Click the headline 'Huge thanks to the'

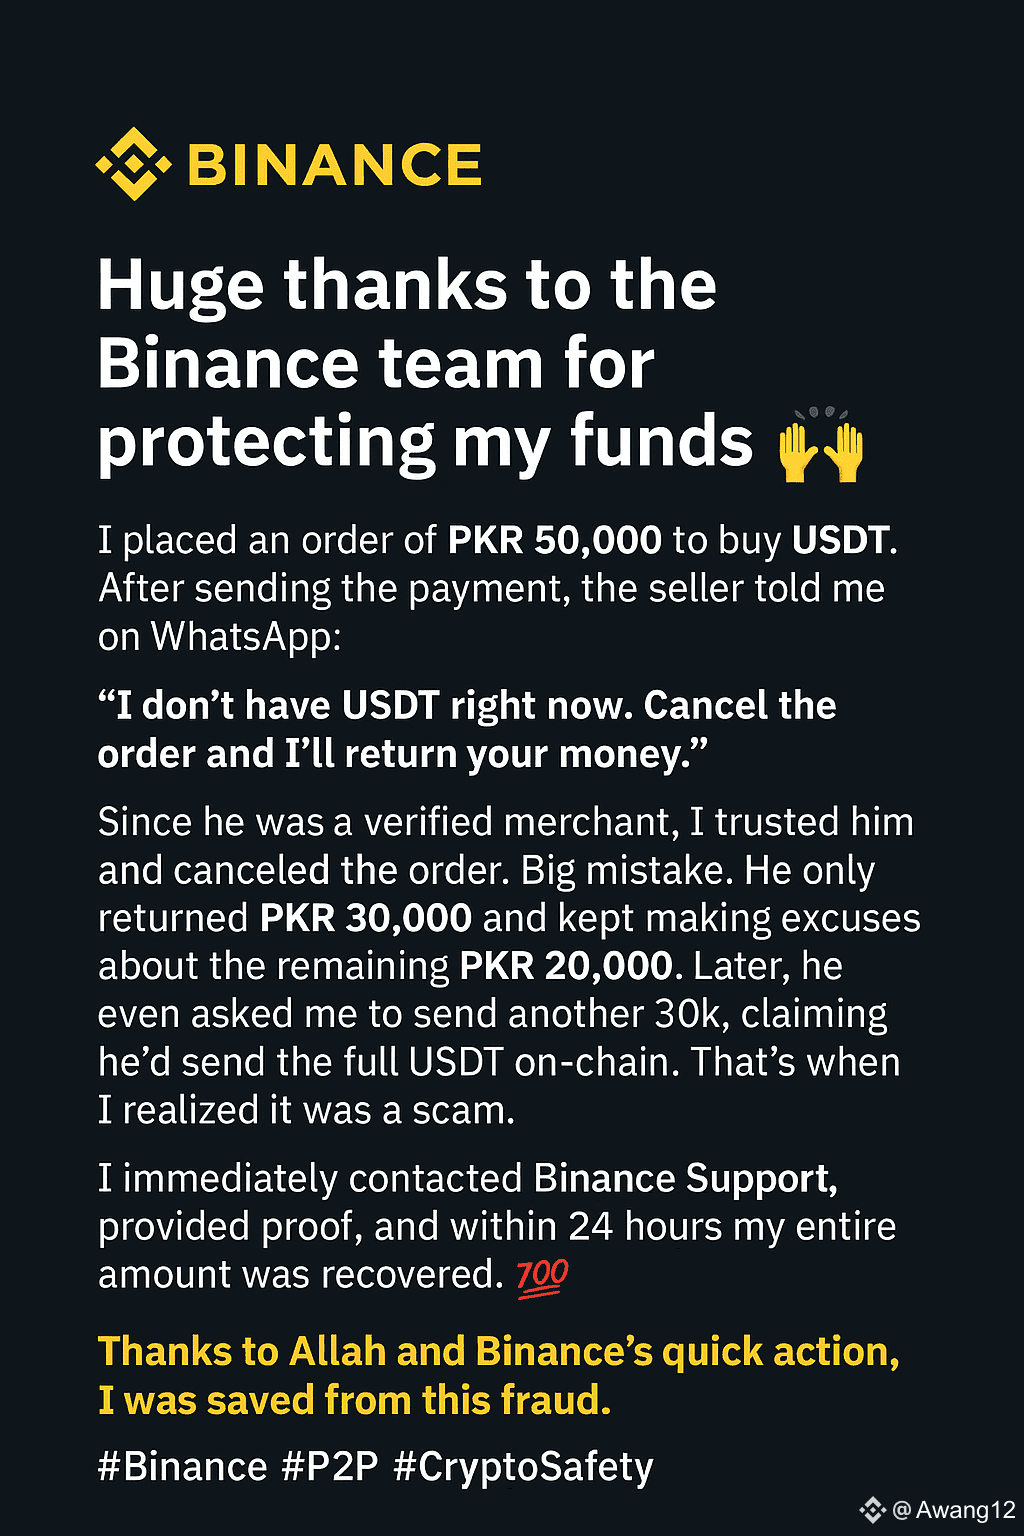coord(407,285)
